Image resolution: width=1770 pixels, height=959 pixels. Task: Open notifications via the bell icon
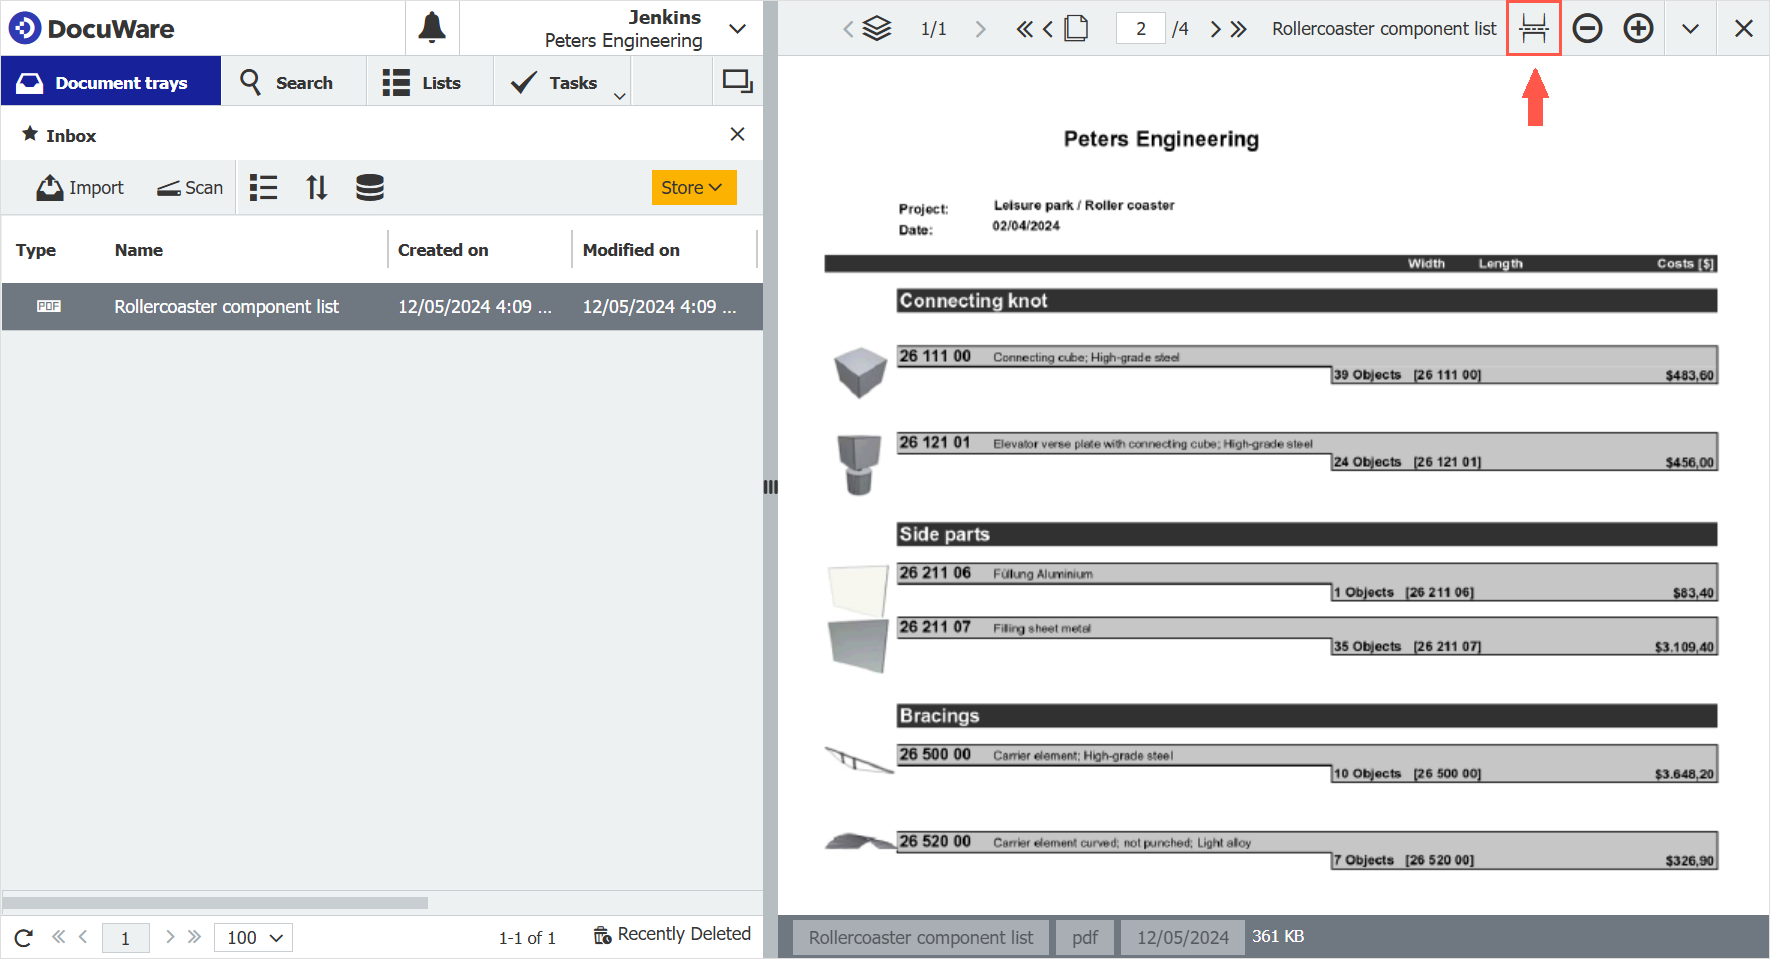(432, 28)
